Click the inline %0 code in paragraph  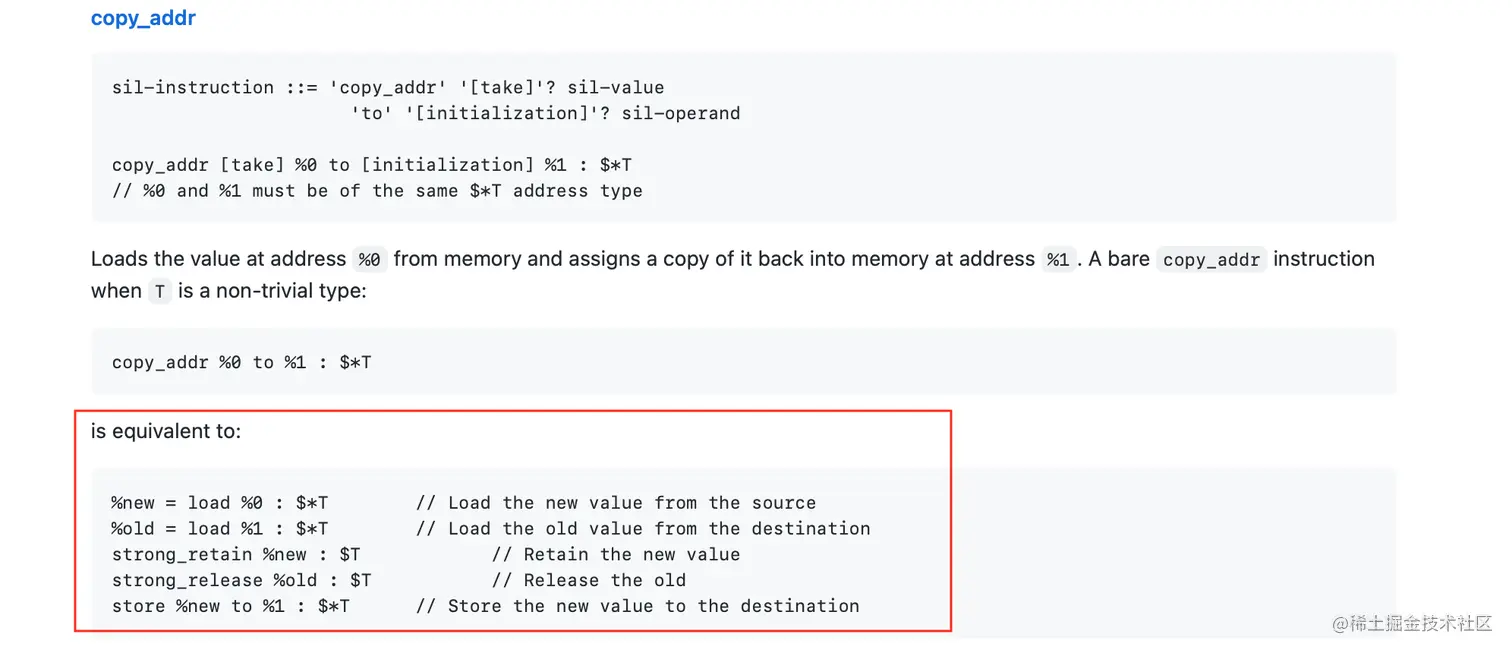(x=369, y=260)
